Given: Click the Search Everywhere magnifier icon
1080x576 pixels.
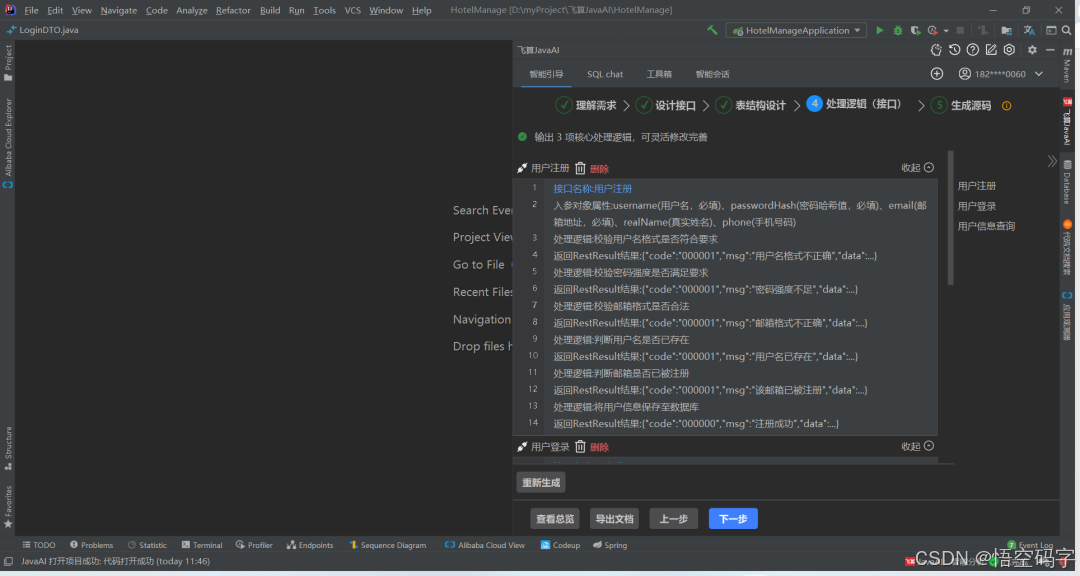Looking at the screenshot, I should coord(1066,30).
